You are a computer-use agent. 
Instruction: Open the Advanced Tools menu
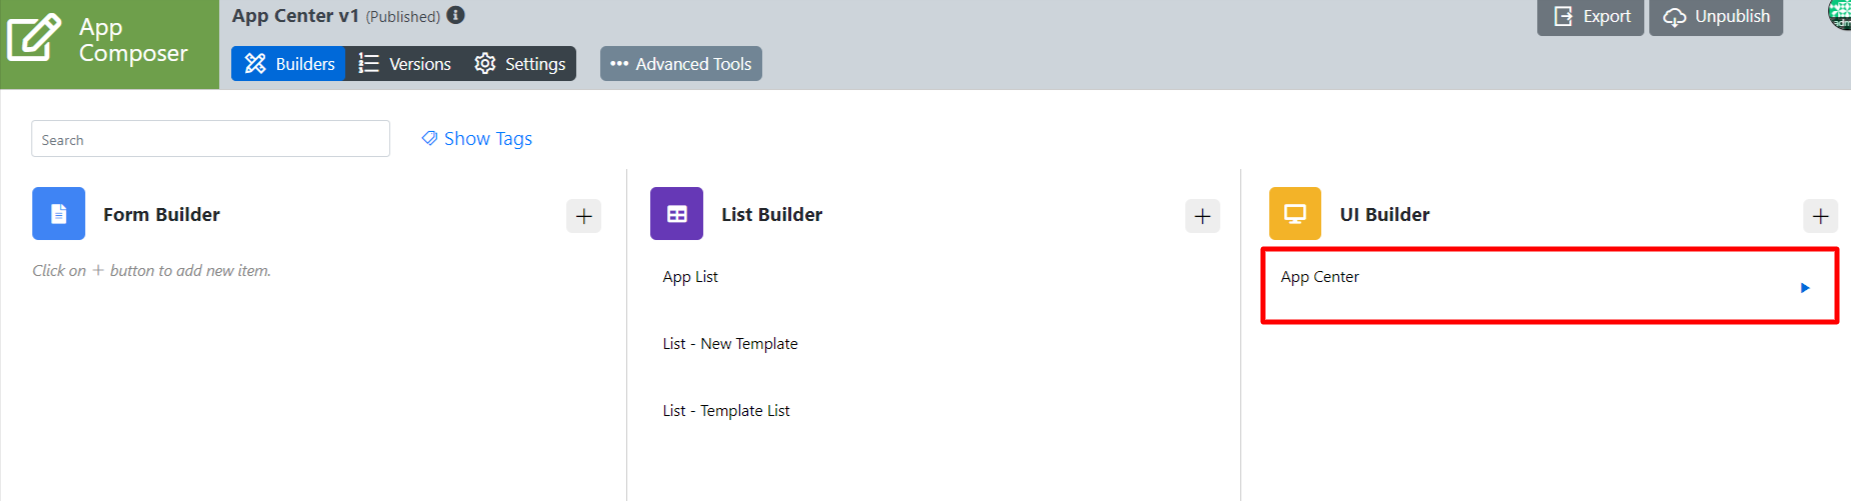pos(681,64)
